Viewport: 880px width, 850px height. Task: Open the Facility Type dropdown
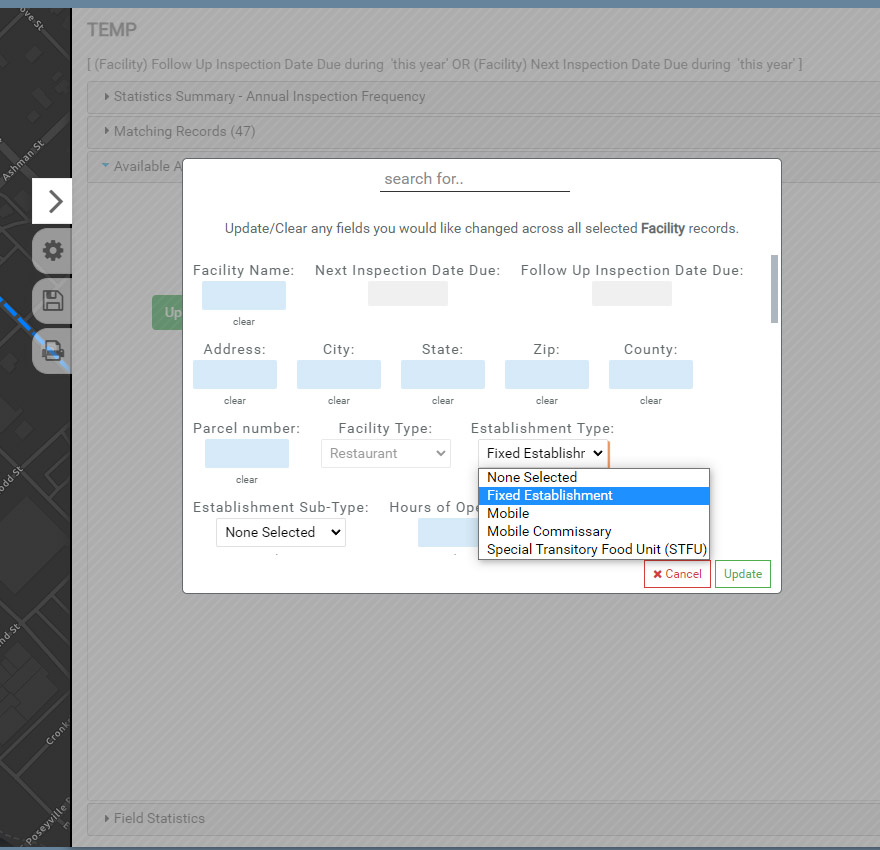pos(385,453)
